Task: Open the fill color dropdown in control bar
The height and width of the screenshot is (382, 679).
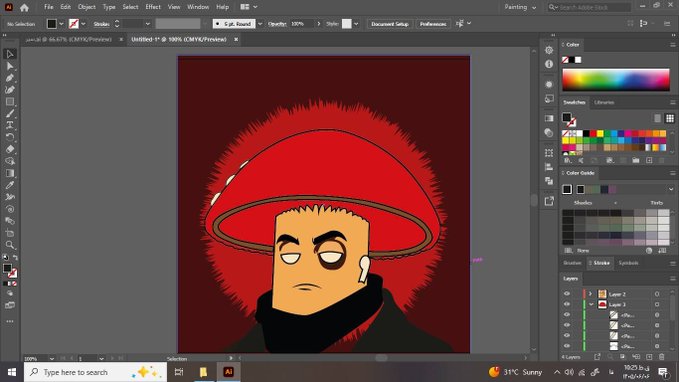Action: [61, 24]
